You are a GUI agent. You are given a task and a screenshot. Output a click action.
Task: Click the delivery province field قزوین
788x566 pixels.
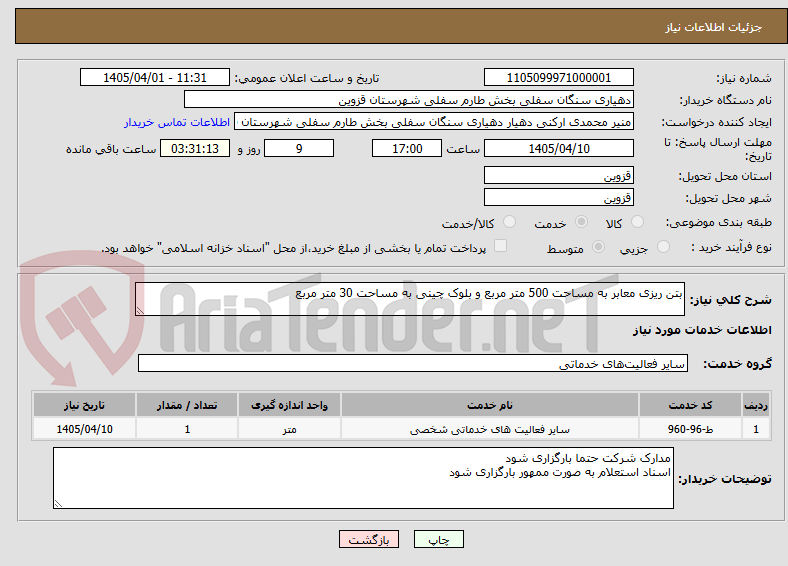click(558, 175)
